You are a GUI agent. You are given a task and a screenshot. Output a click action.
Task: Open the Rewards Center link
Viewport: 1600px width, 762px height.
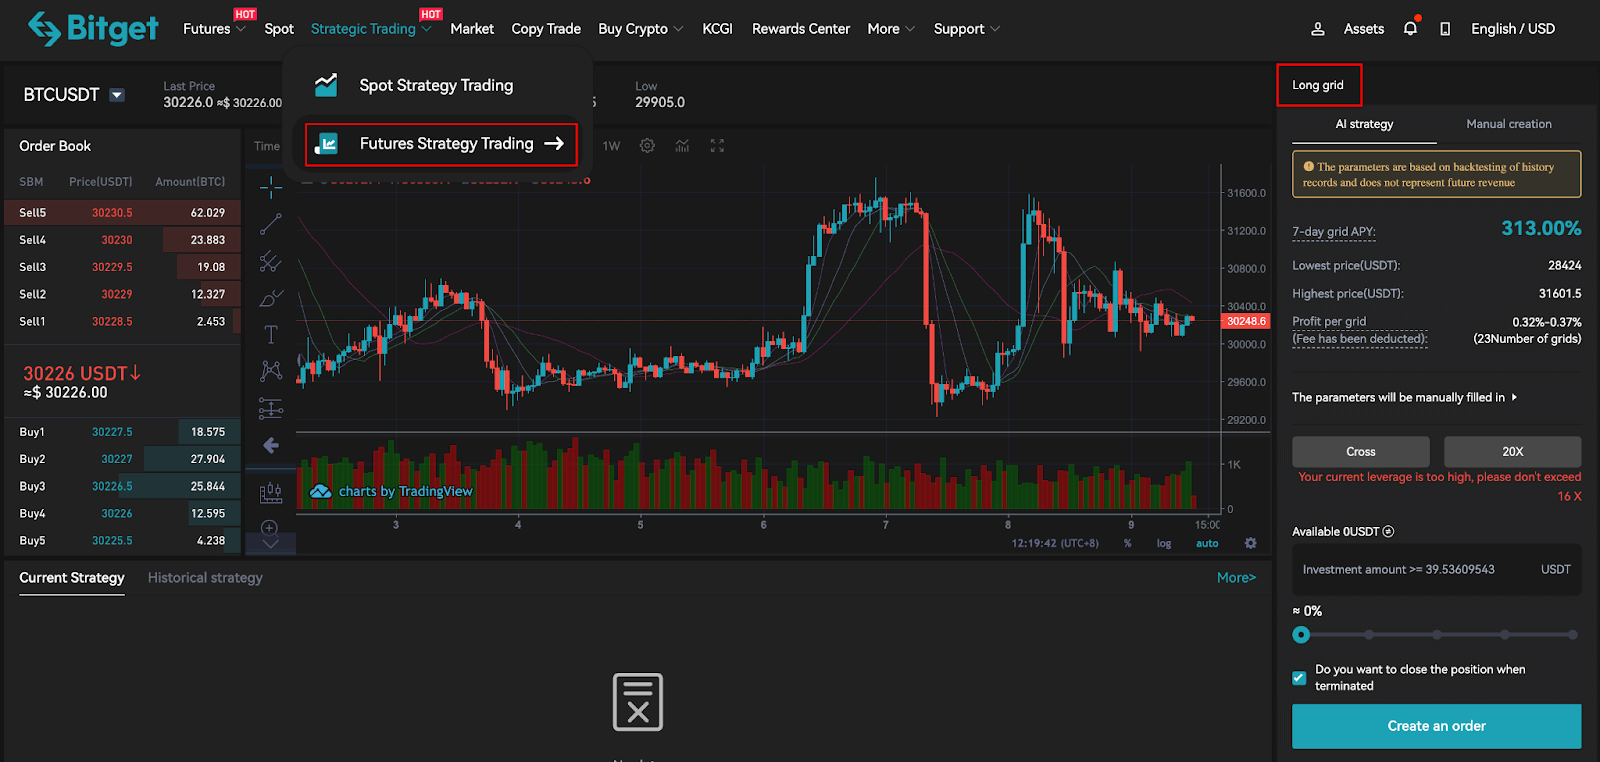tap(801, 29)
